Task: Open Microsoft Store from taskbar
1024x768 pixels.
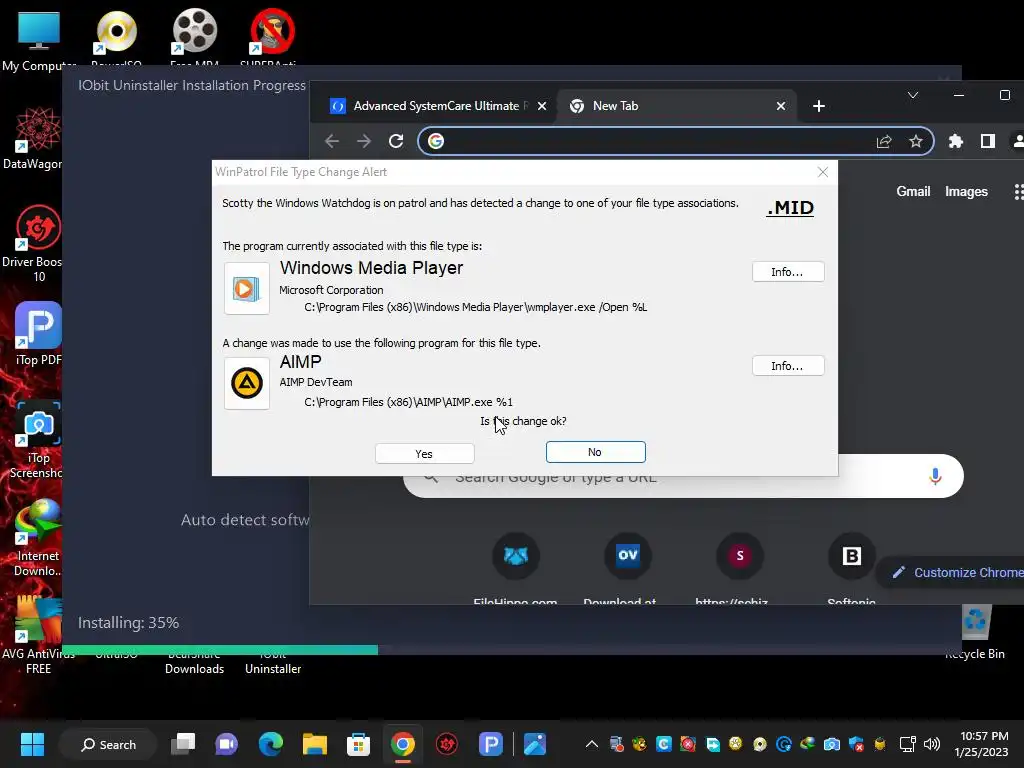Action: [x=358, y=744]
